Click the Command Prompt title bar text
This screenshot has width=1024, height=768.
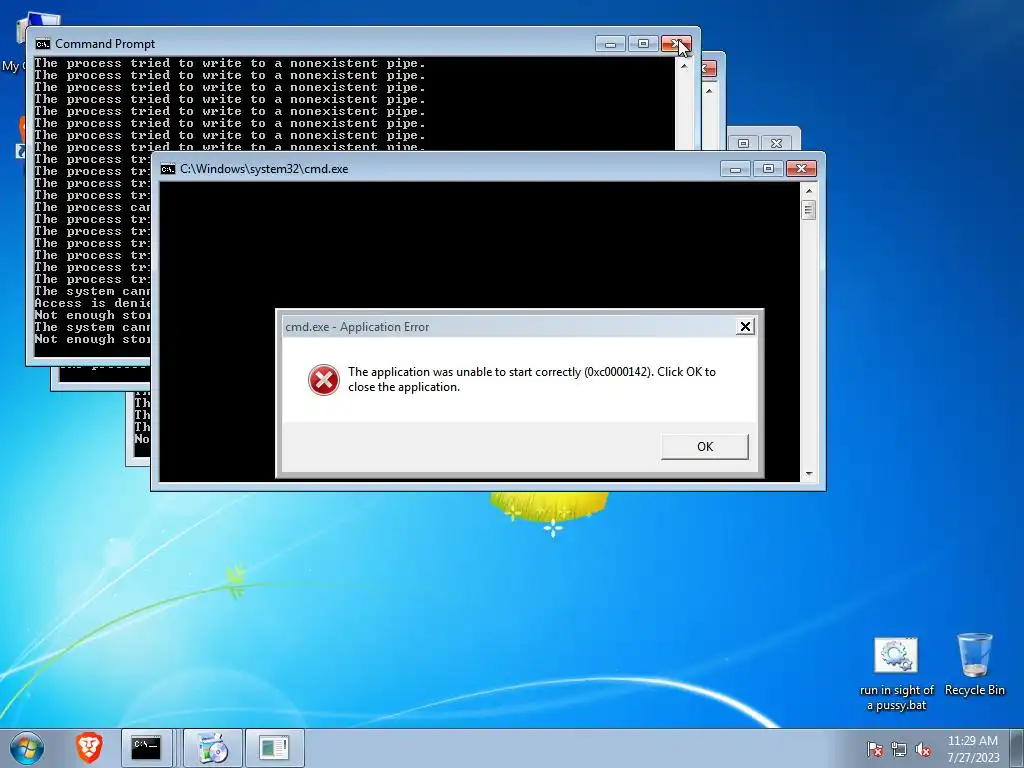click(x=105, y=44)
